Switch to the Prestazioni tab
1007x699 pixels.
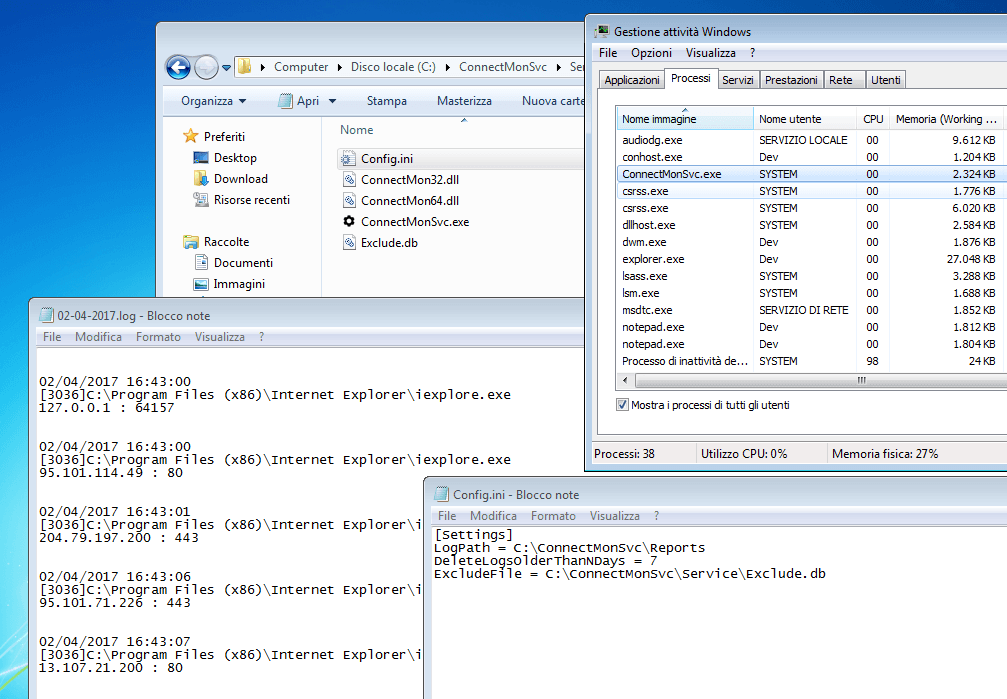click(x=791, y=80)
